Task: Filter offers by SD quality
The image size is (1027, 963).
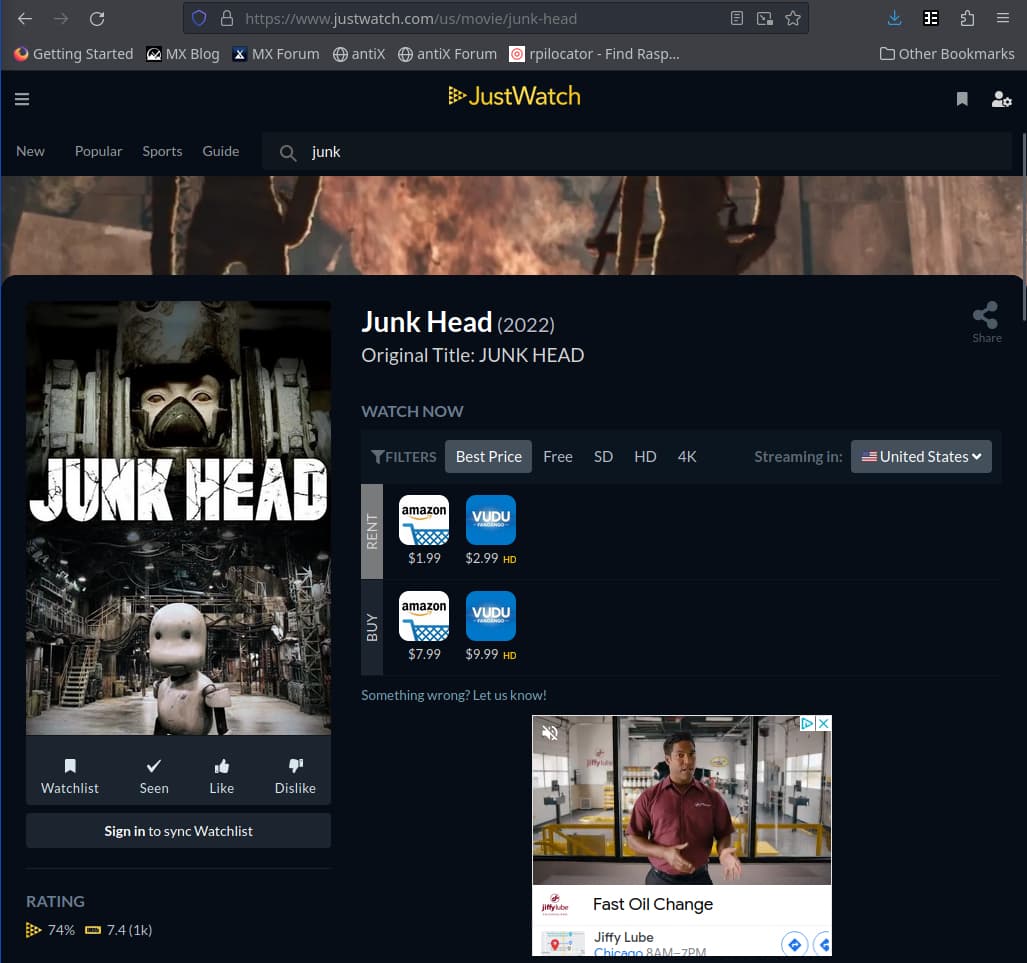Action: tap(603, 457)
